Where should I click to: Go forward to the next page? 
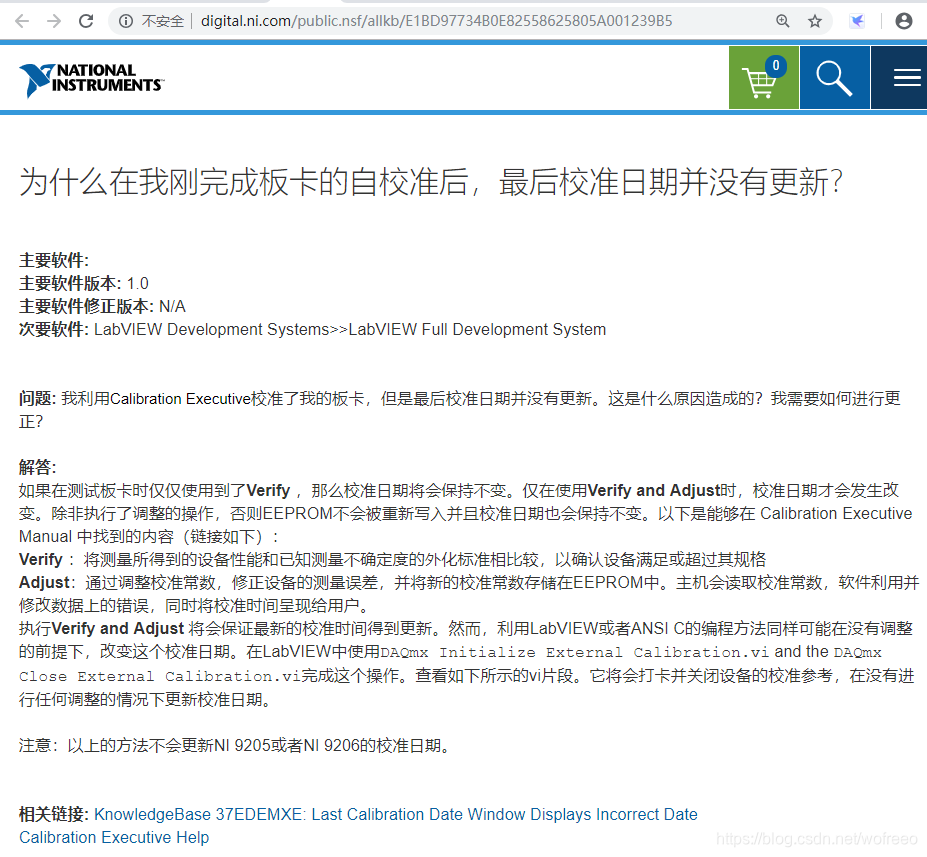54,21
